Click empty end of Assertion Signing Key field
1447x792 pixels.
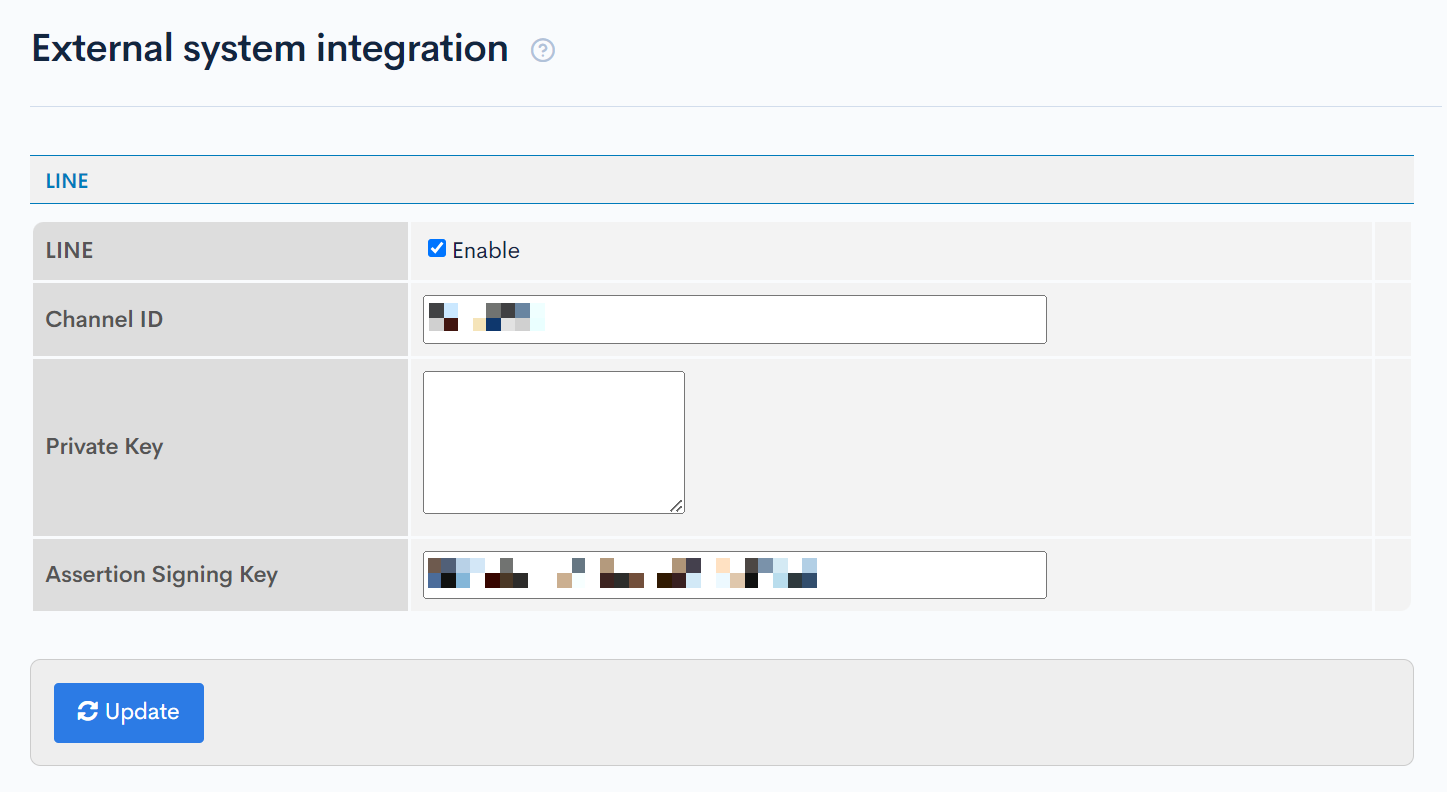pyautogui.click(x=930, y=575)
